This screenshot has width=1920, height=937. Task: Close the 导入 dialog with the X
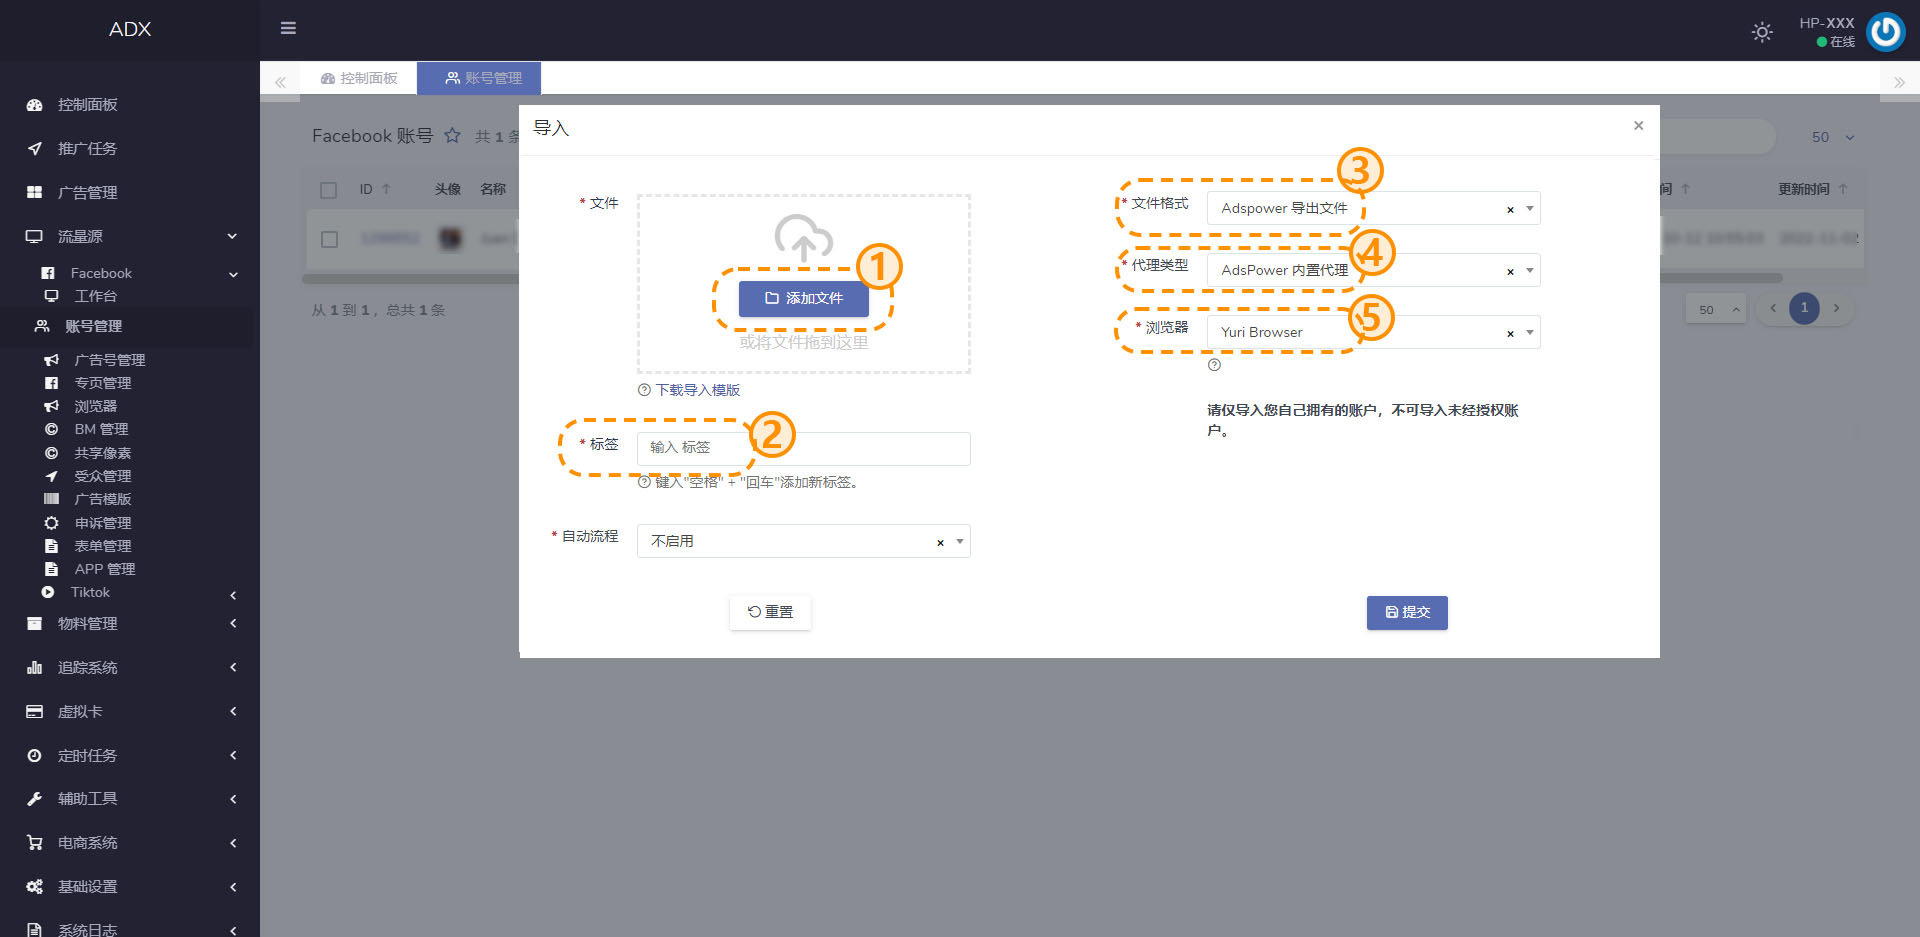(x=1638, y=126)
